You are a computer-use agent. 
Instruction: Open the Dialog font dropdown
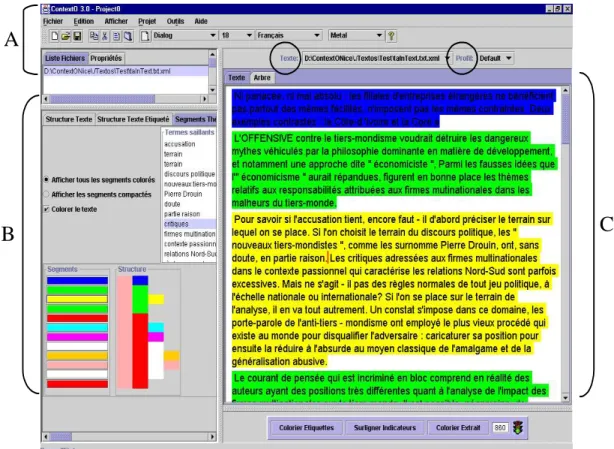(x=213, y=35)
